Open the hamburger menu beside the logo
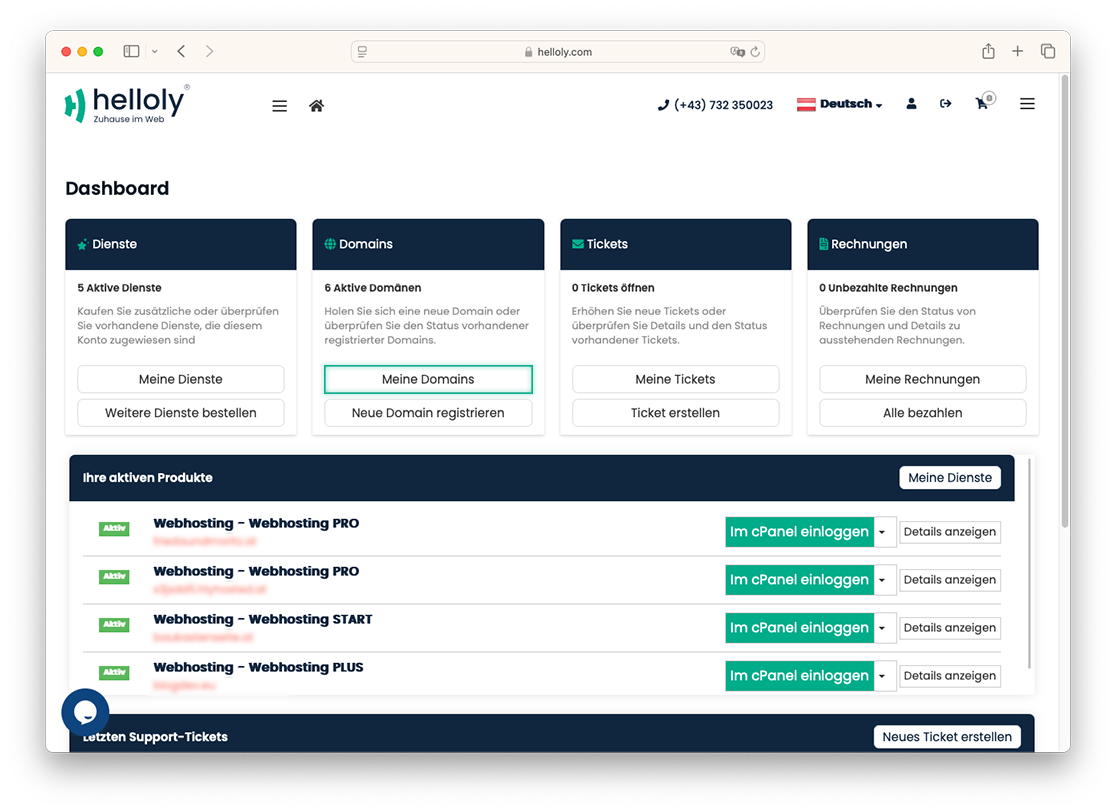 click(x=279, y=106)
